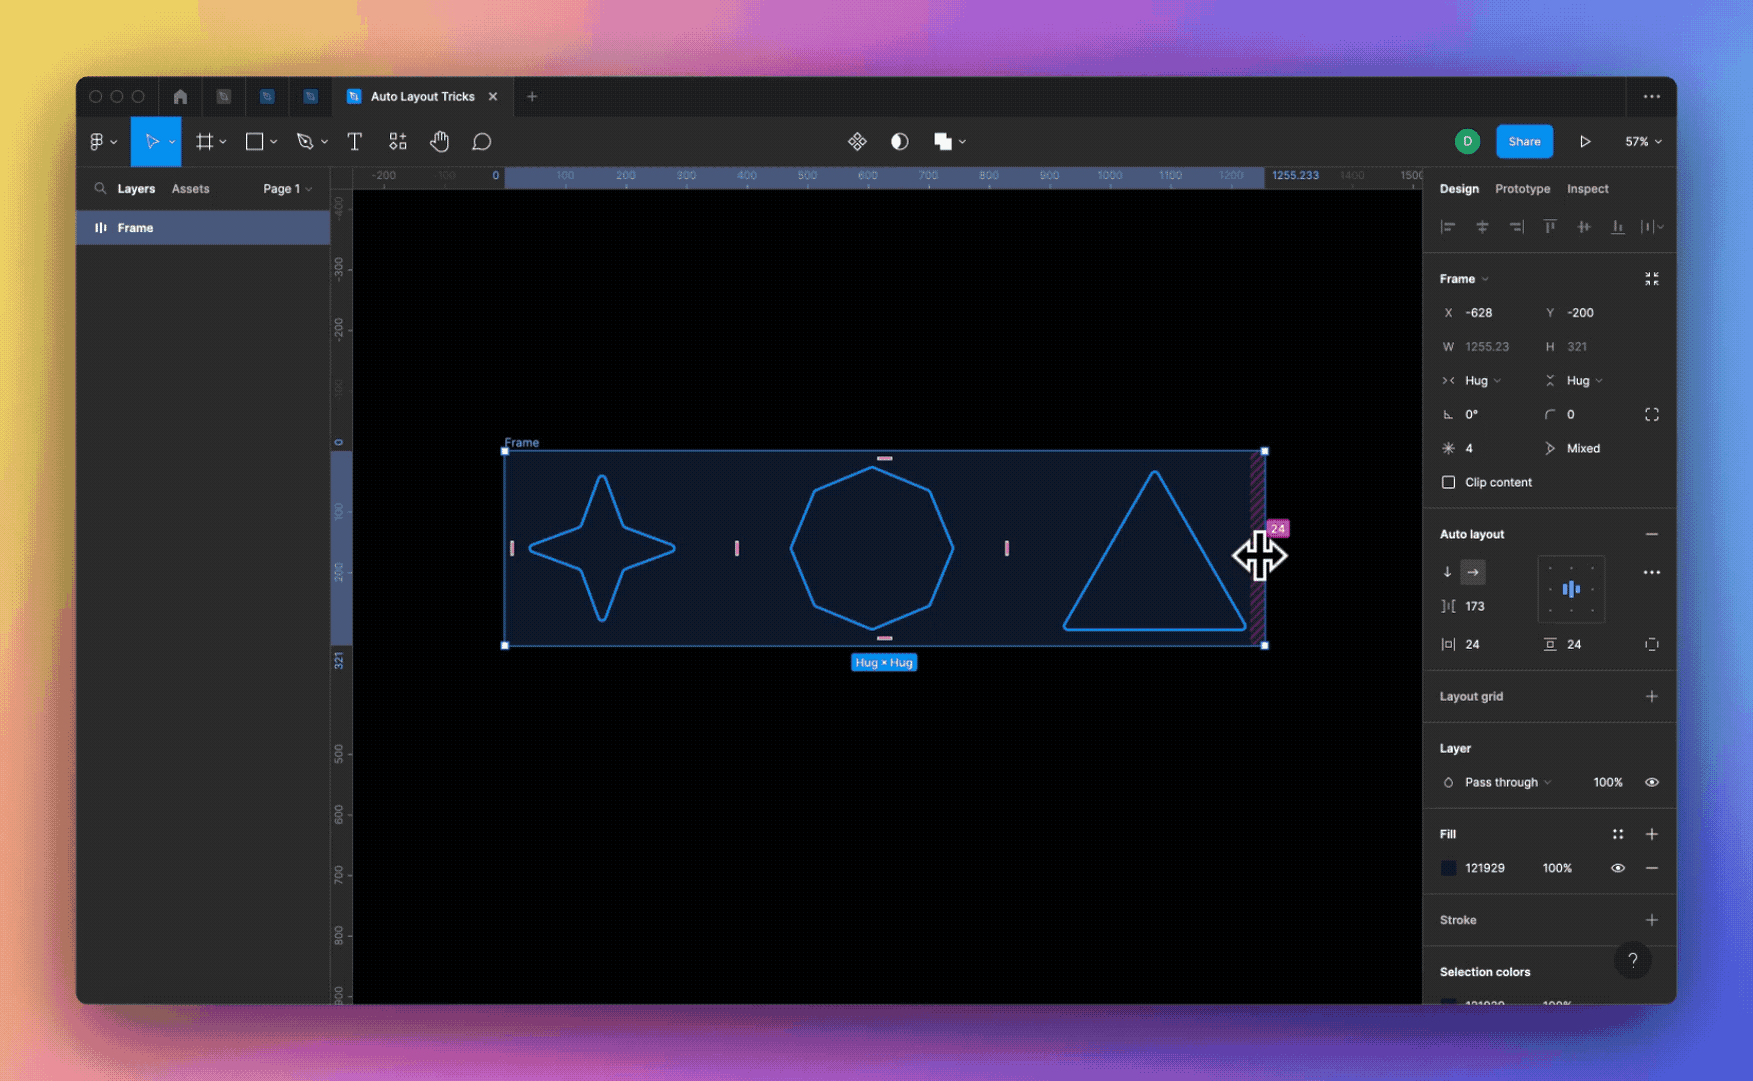Click the alignment box in Auto layout

coord(1571,590)
